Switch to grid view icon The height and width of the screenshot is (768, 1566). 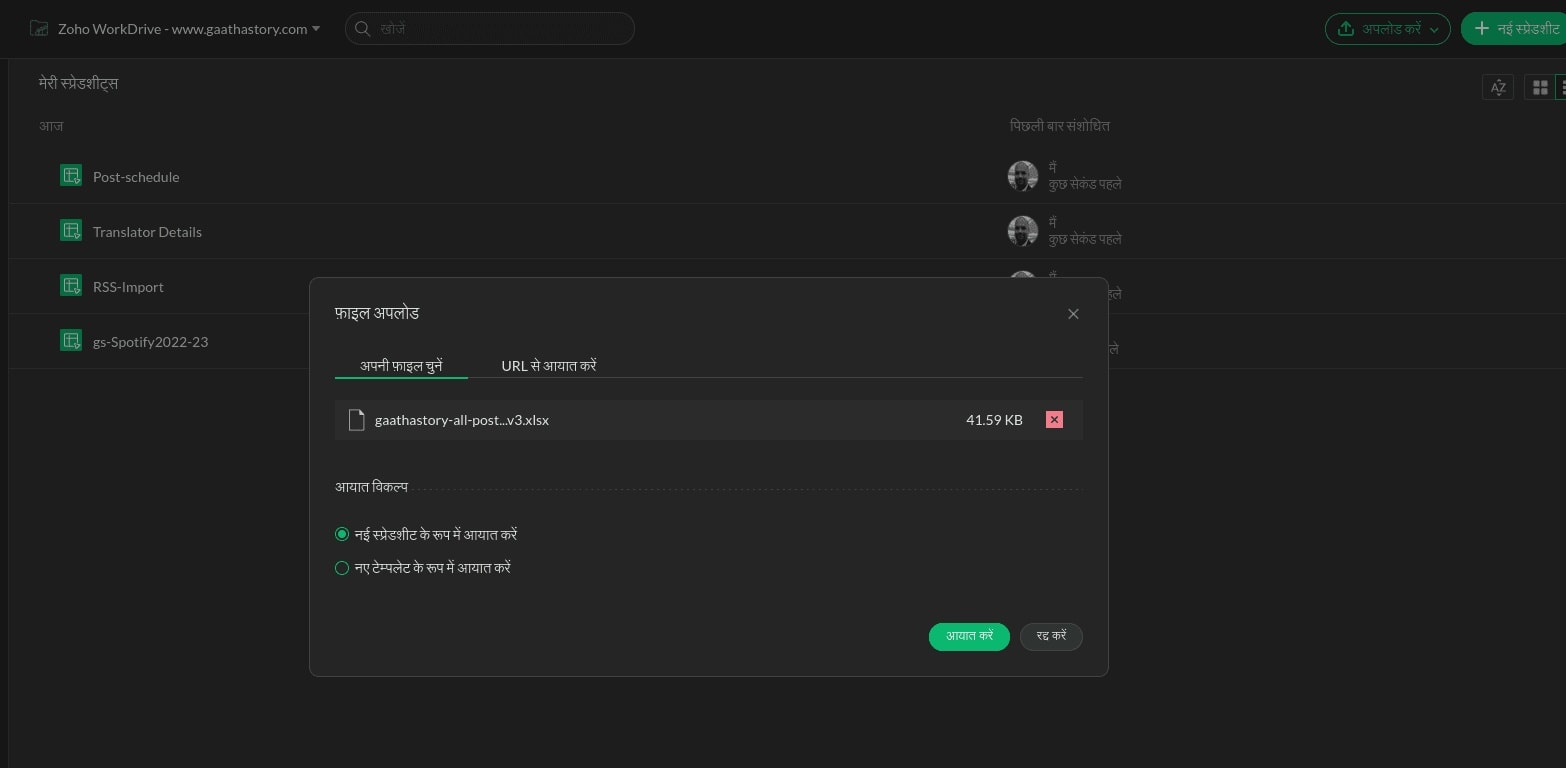[x=1540, y=88]
